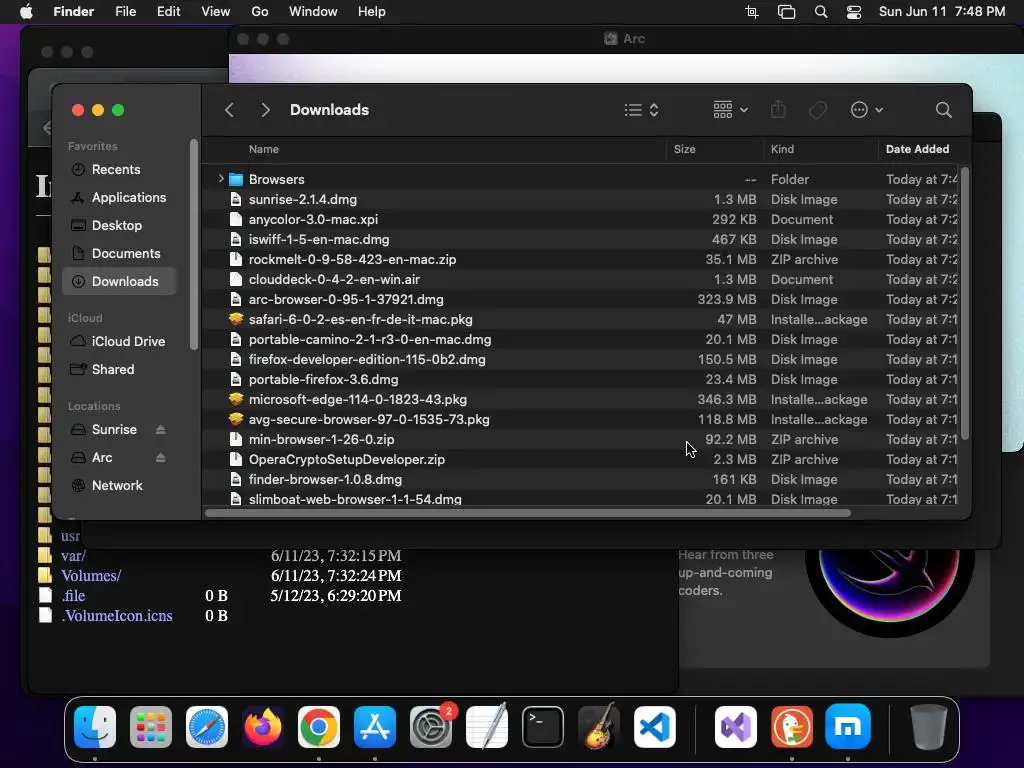Screen dimensions: 1024x768
Task: Open the list view switcher control
Action: (641, 110)
